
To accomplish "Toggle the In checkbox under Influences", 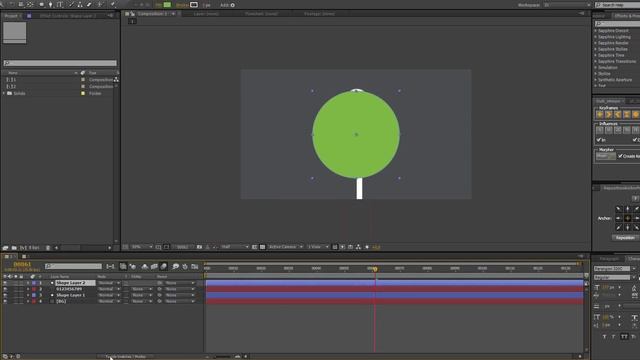I will (x=599, y=140).
